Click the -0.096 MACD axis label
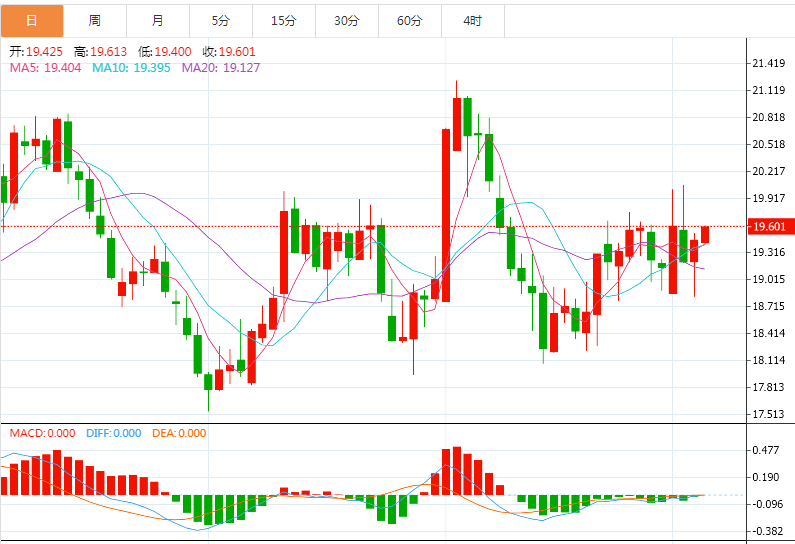Screen dimensions: 795x544 click(x=766, y=504)
